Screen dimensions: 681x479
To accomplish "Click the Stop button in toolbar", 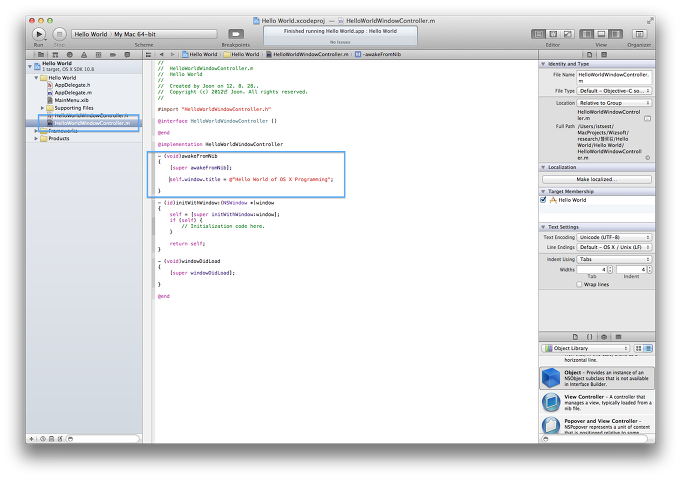I will point(59,34).
